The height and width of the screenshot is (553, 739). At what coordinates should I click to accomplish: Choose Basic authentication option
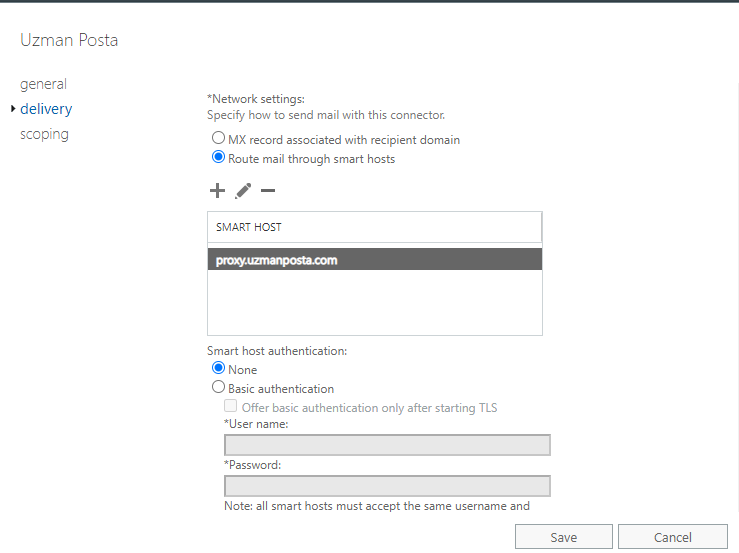click(218, 387)
